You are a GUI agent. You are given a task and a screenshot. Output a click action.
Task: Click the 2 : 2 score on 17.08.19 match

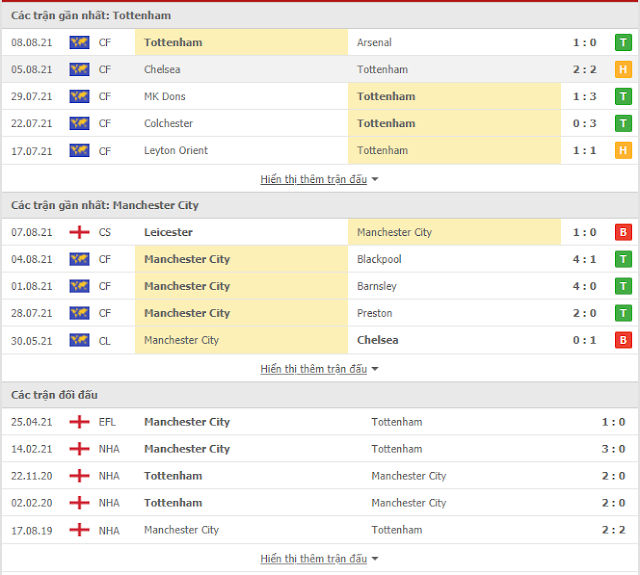coord(613,530)
